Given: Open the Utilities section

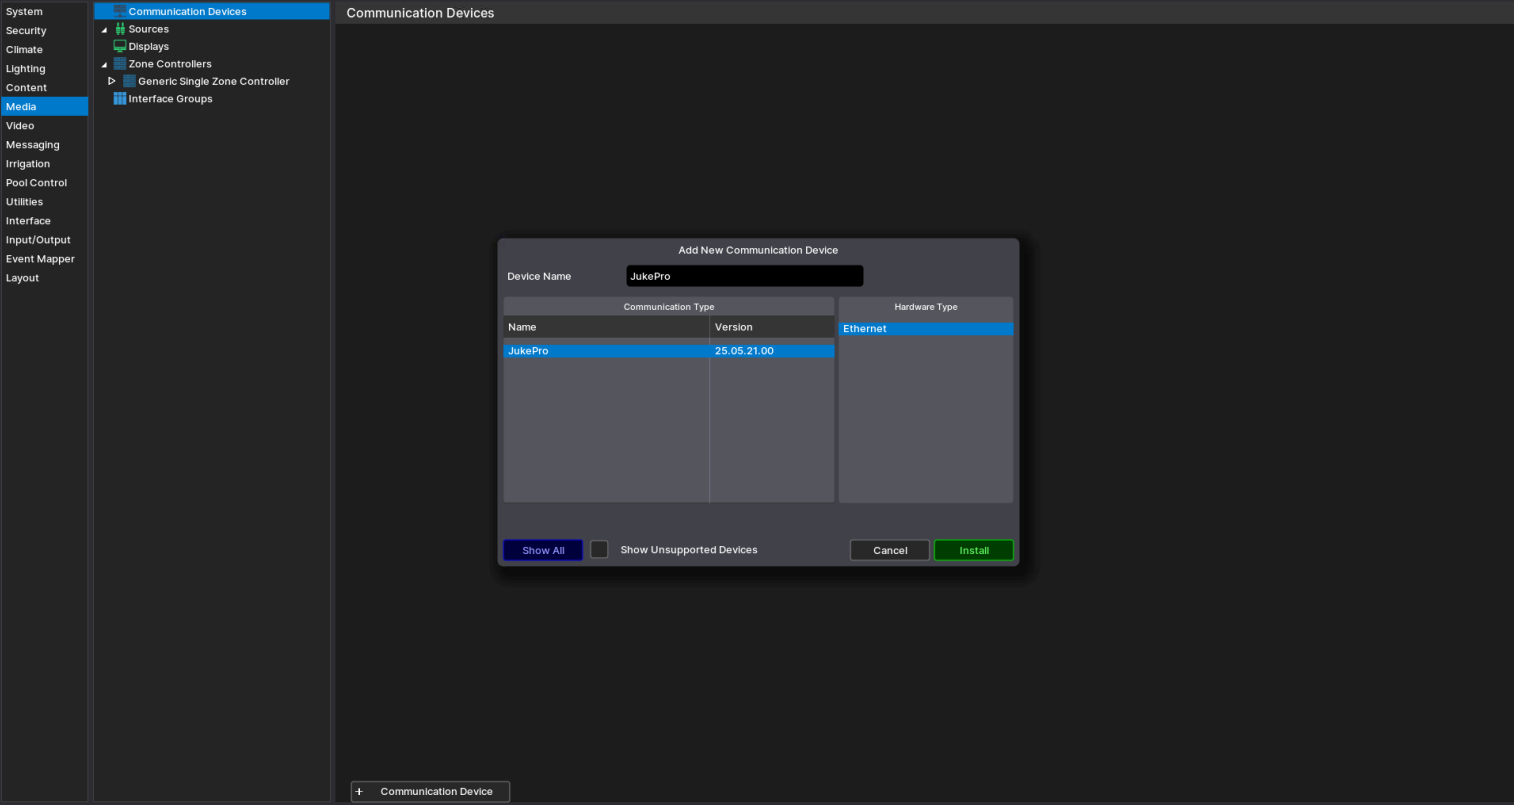Looking at the screenshot, I should [x=44, y=202].
